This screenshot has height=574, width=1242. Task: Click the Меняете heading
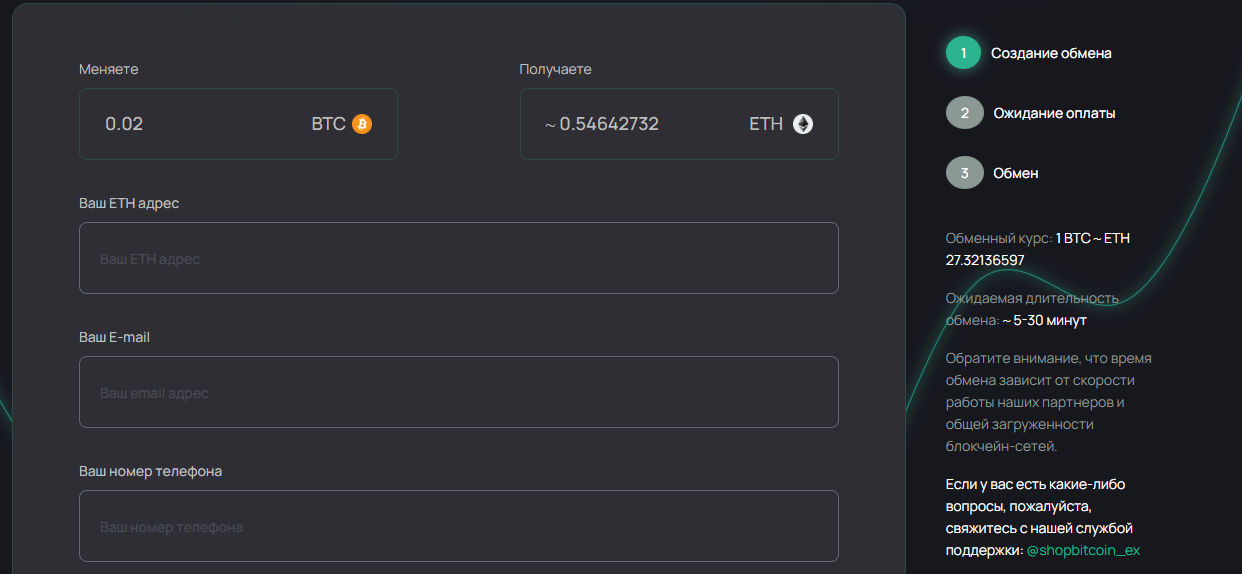pyautogui.click(x=109, y=69)
